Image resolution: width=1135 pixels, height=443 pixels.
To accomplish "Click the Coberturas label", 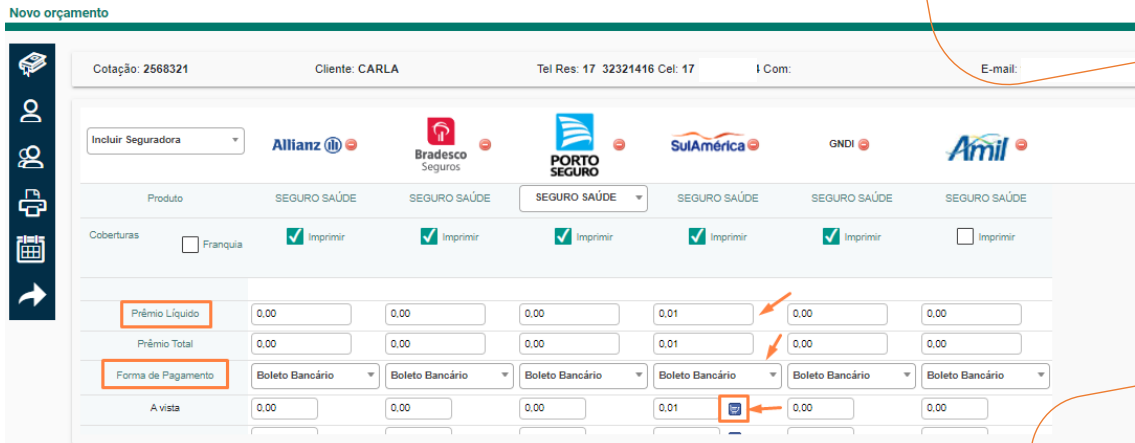I will (x=114, y=235).
